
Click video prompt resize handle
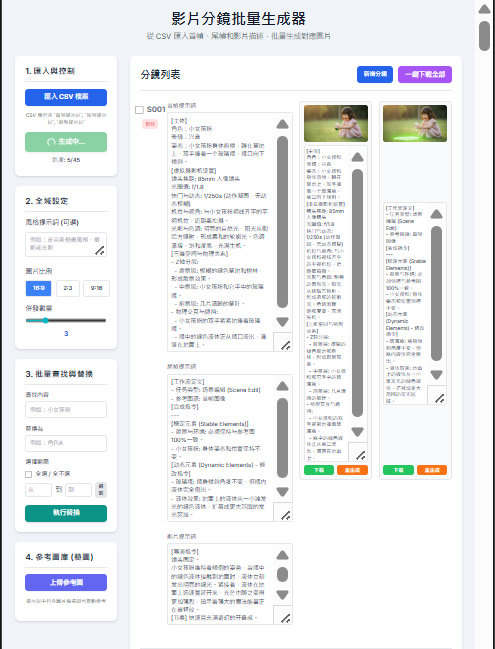[286, 619]
